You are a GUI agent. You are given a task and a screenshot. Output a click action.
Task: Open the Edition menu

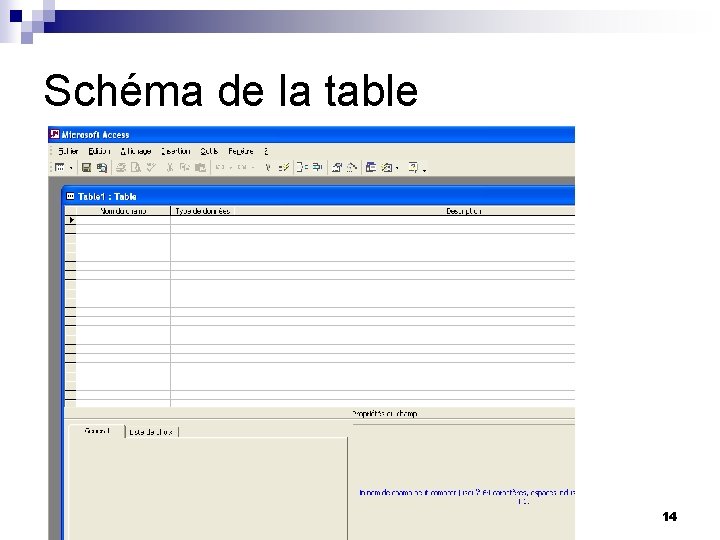99,151
